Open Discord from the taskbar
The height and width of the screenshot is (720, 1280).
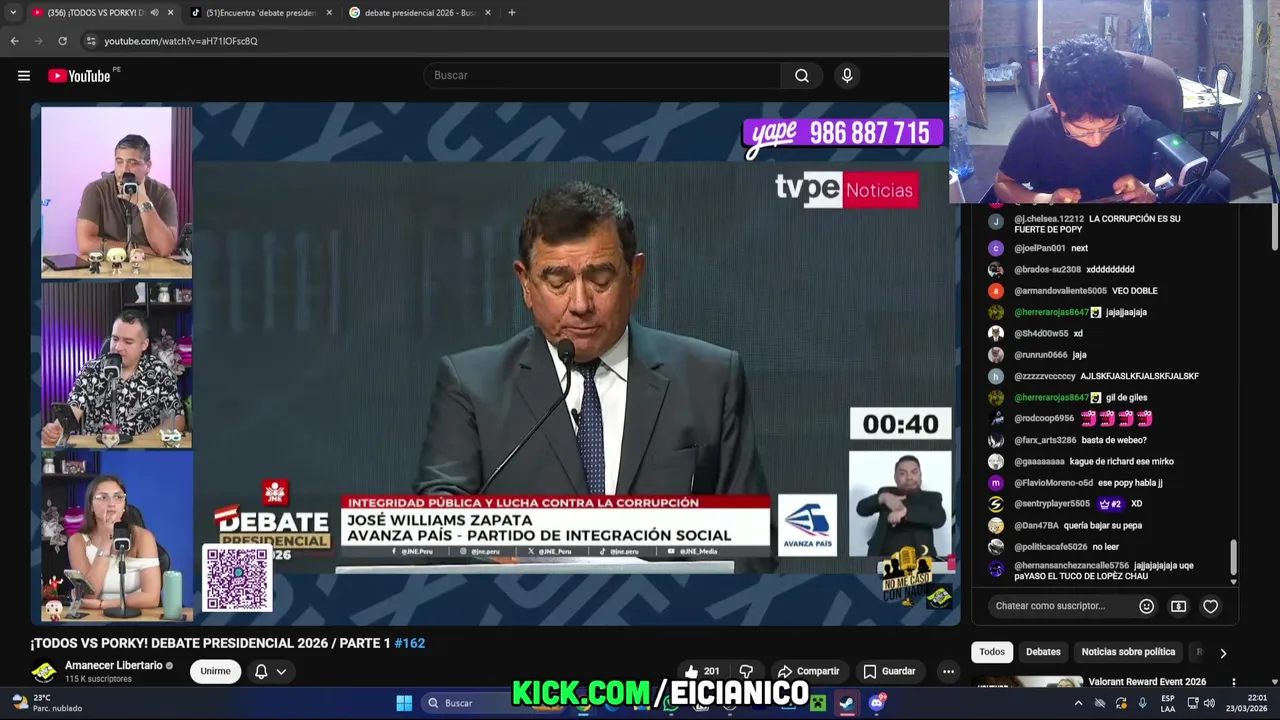coord(877,703)
